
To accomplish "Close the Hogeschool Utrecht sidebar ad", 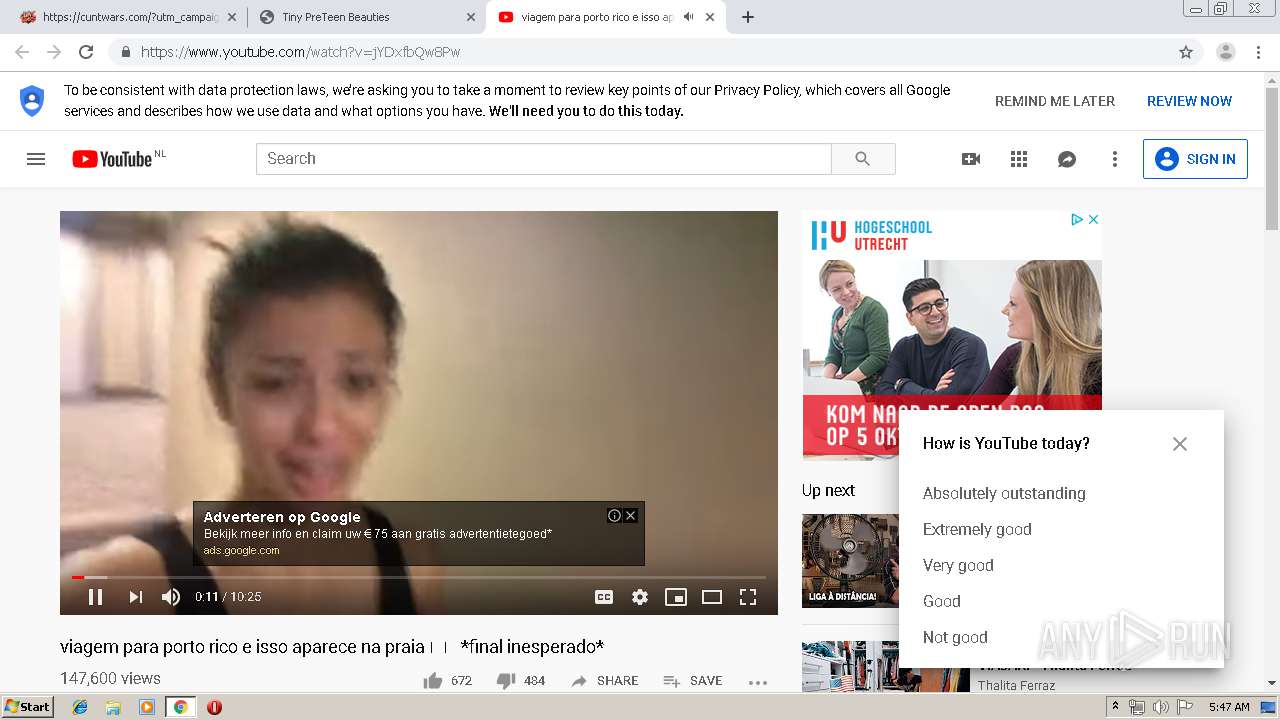I will click(x=1094, y=219).
